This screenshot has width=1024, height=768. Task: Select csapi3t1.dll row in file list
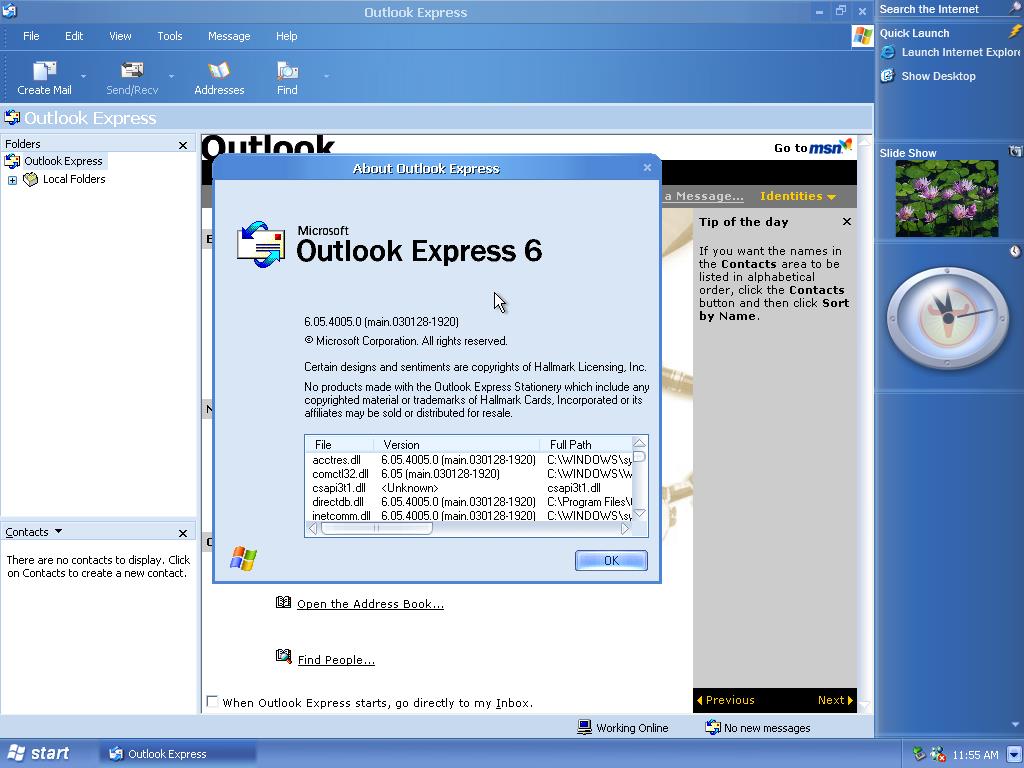pos(469,488)
